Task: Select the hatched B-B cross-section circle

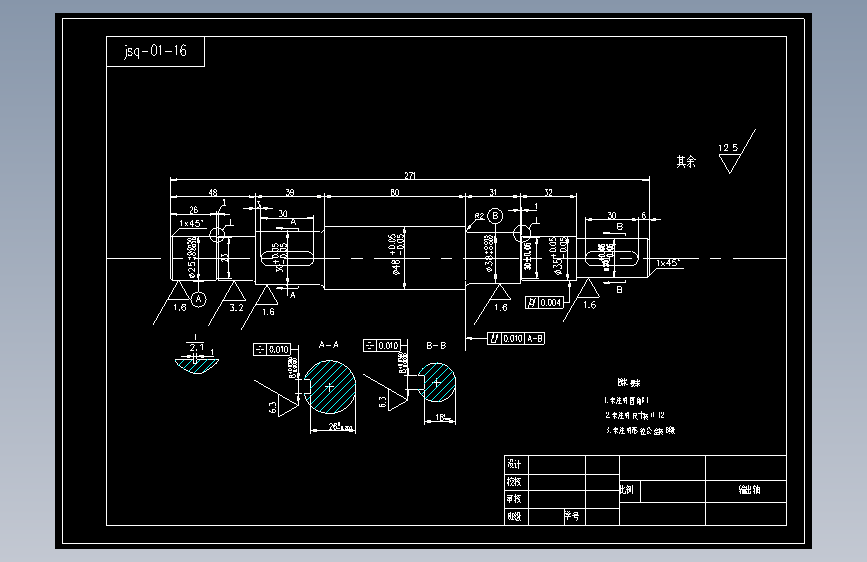Action: (x=437, y=382)
